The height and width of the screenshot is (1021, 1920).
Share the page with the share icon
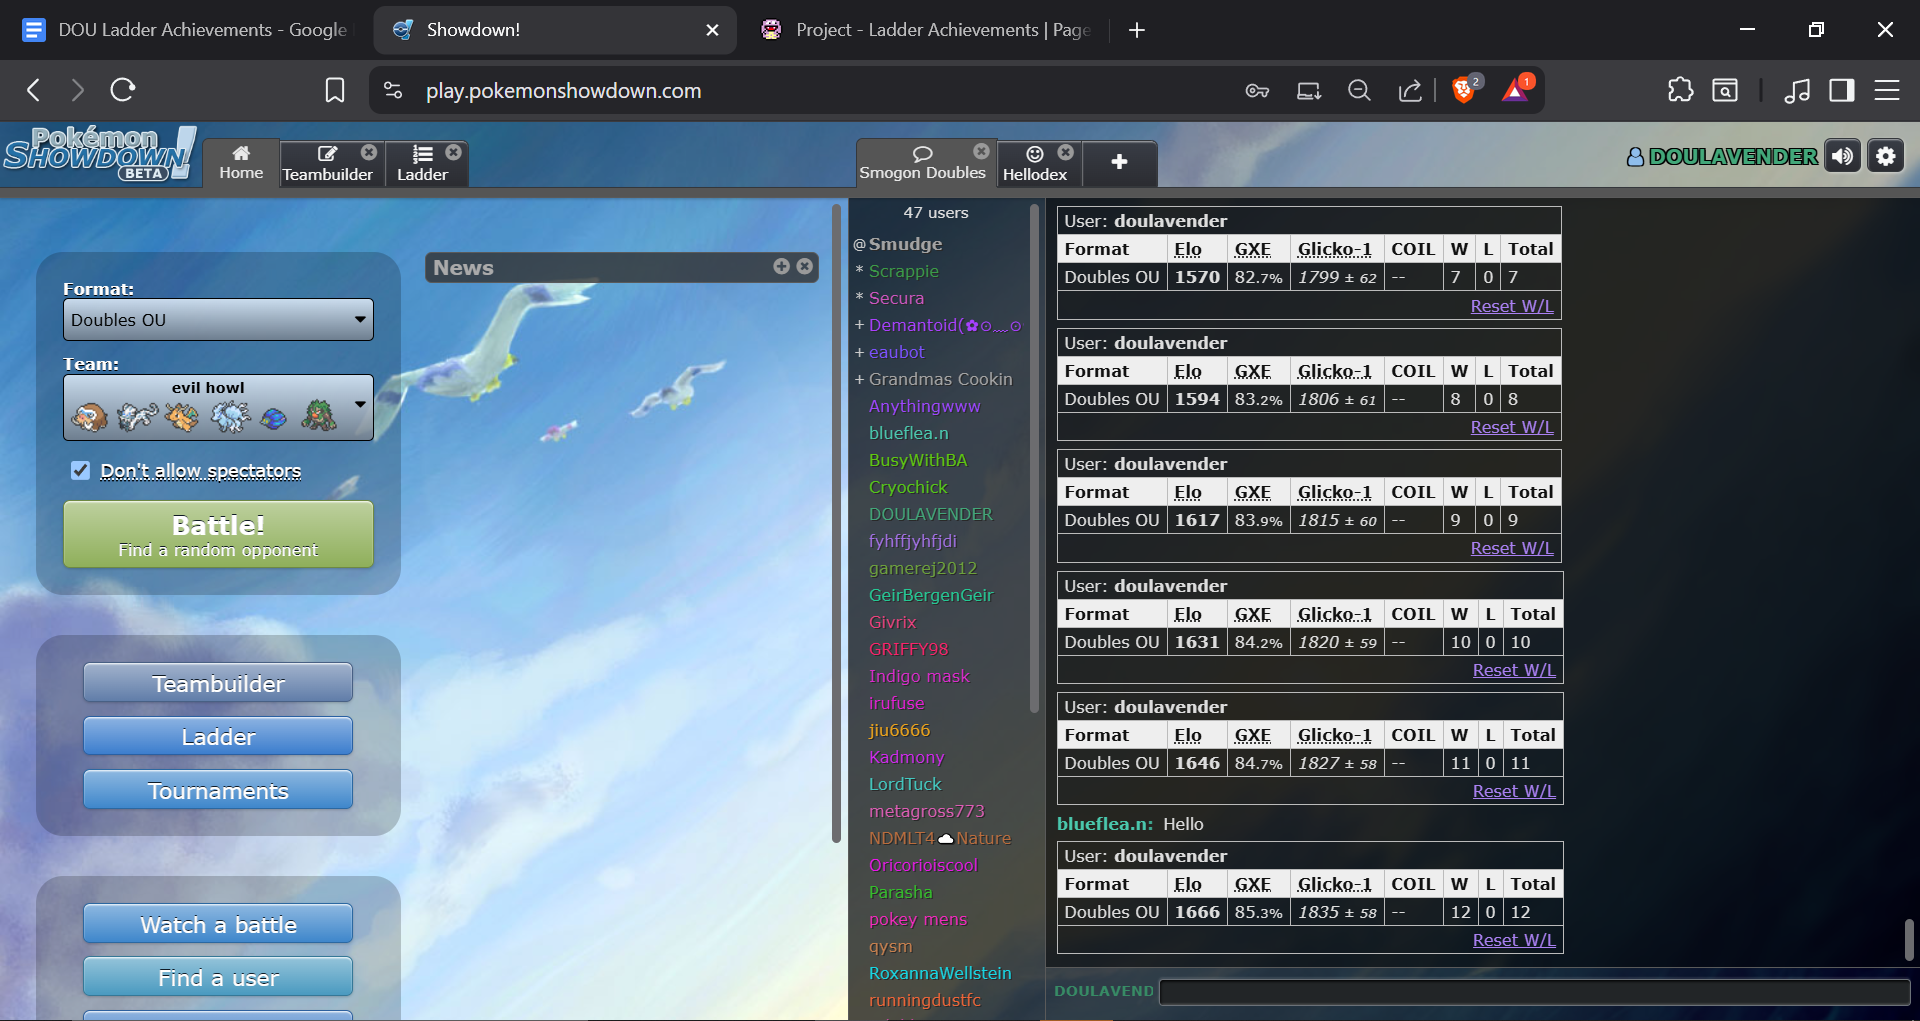coord(1410,91)
